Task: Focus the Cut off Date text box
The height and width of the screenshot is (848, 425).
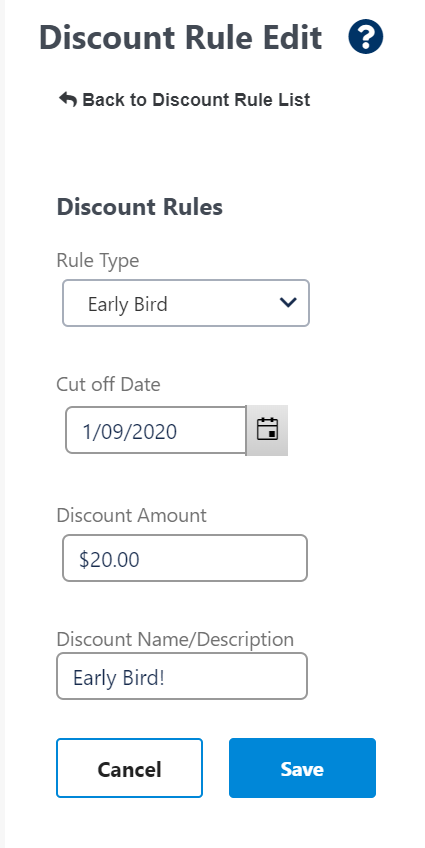Action: click(156, 430)
